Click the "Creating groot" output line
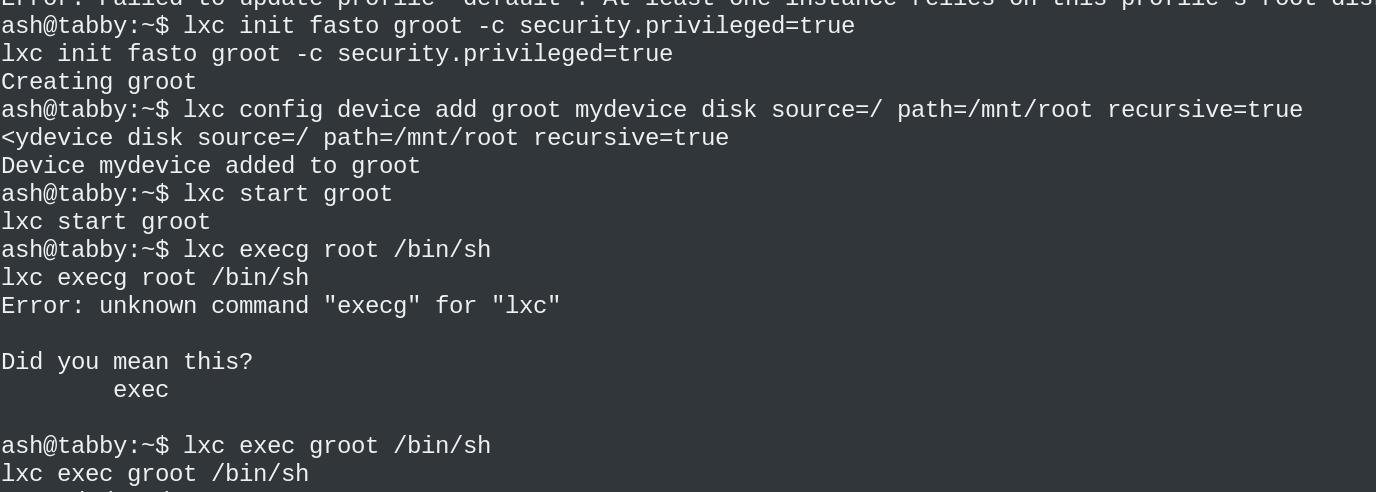 (x=99, y=82)
